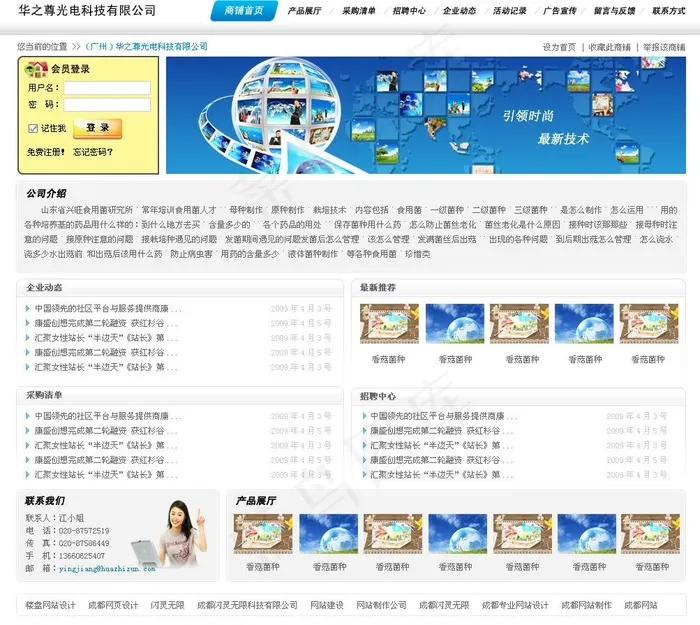Click the yingjiang email address link
700x625 pixels.
106,568
